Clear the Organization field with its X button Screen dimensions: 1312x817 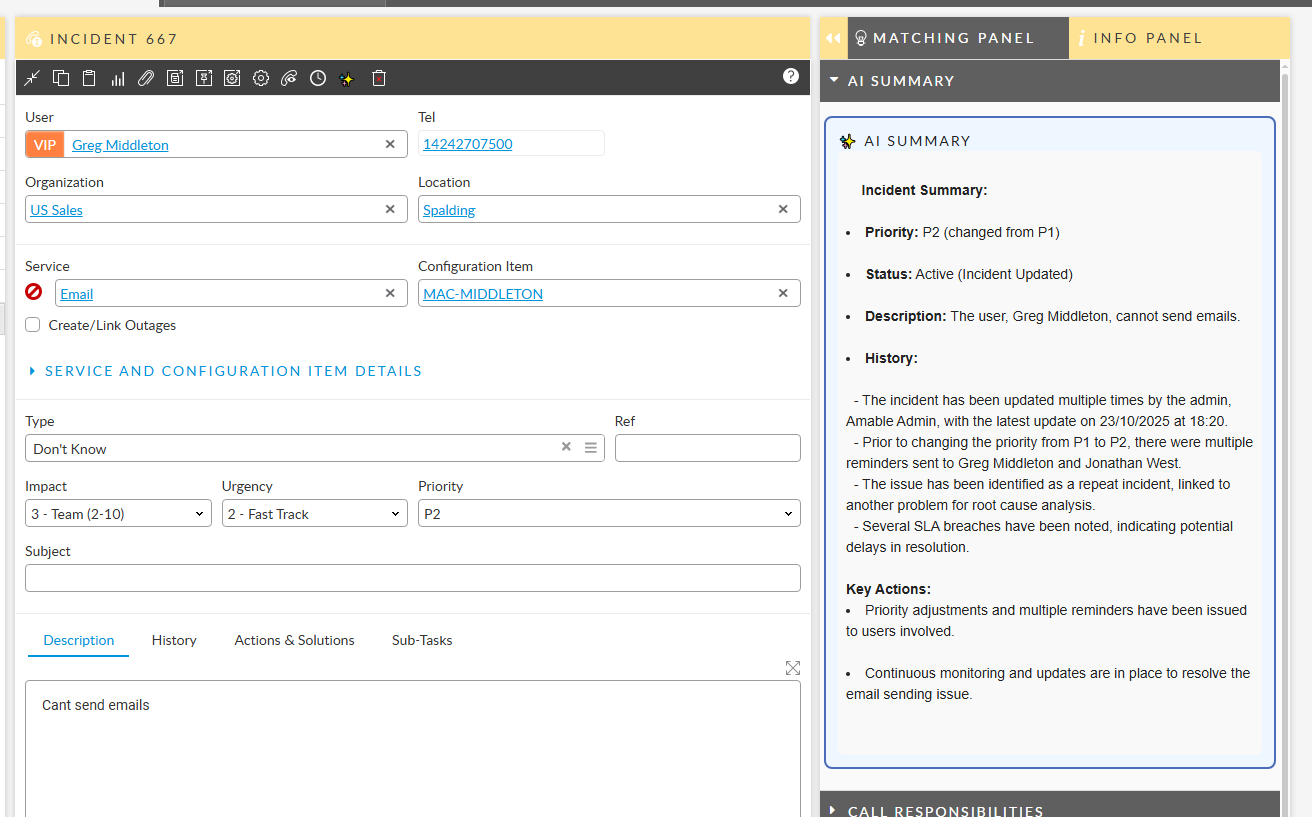(390, 209)
